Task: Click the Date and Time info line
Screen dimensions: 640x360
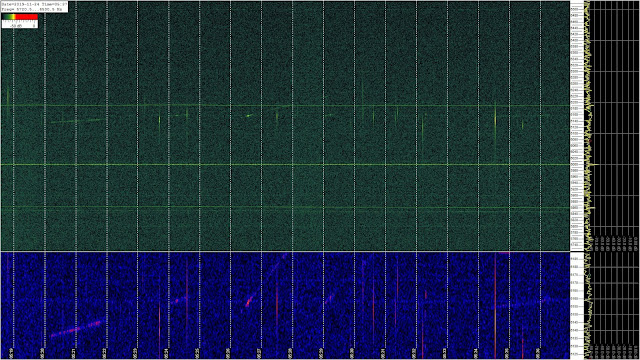Action: (34, 4)
